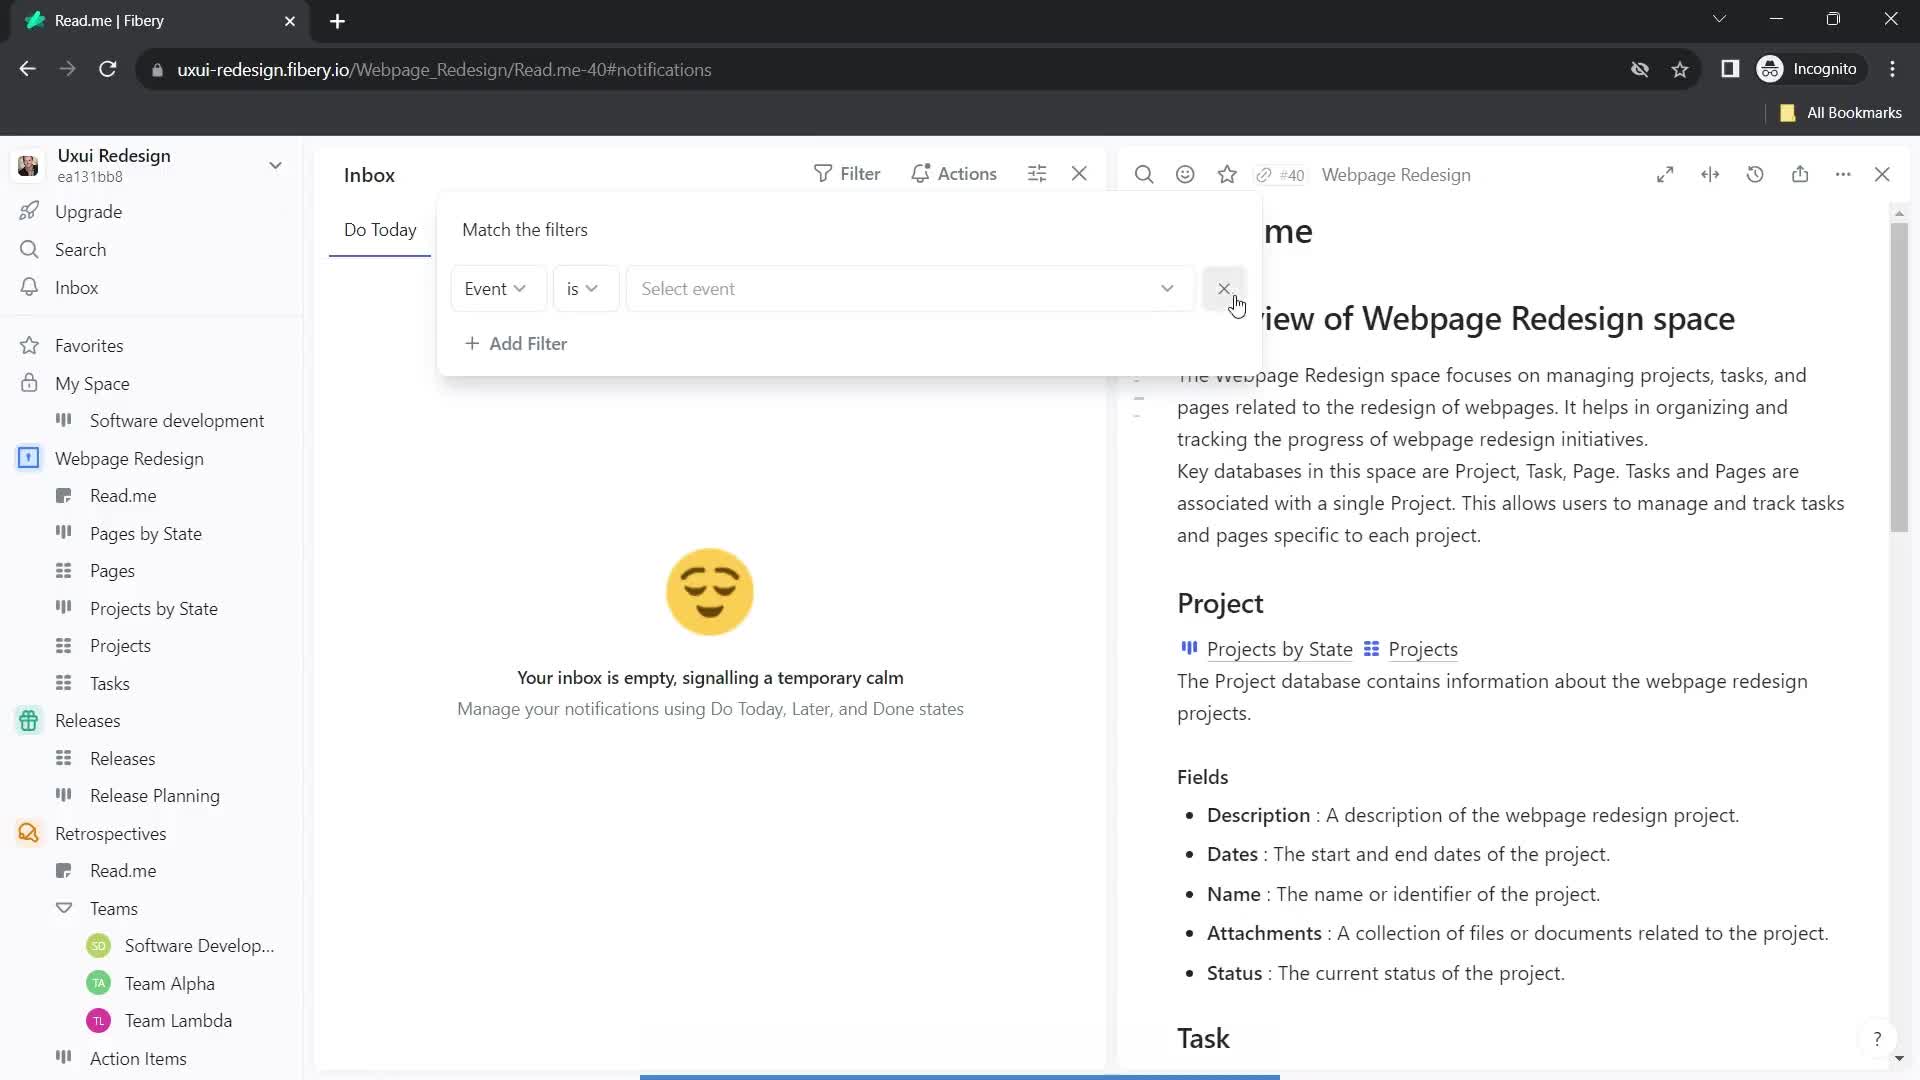Viewport: 1920px width, 1080px height.
Task: Click the share/export icon in toolbar
Action: (1803, 174)
